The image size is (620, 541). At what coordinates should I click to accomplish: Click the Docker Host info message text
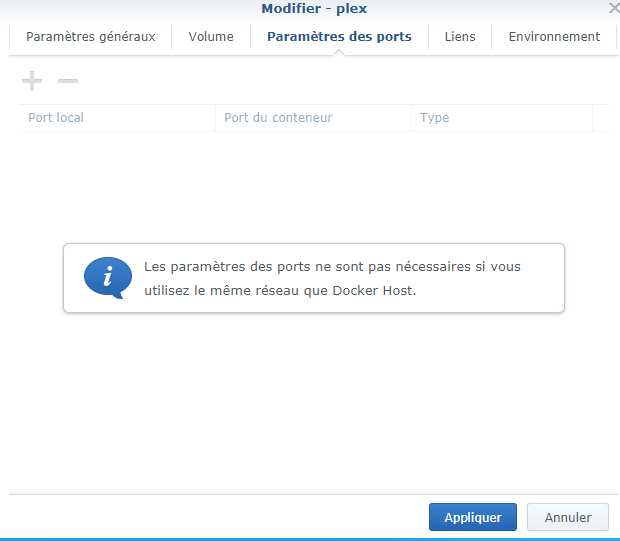point(332,278)
